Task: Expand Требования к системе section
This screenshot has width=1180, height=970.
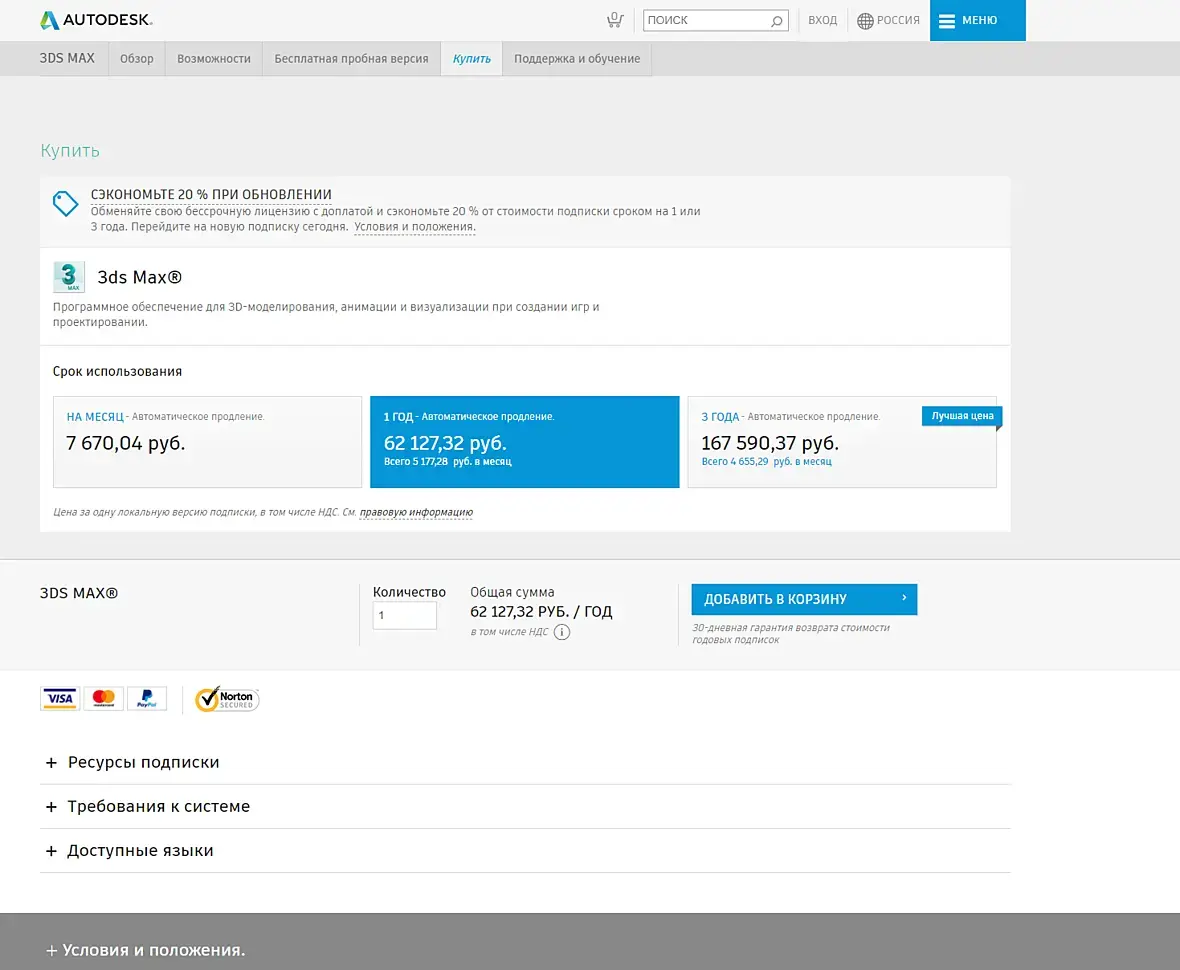Action: (525, 807)
